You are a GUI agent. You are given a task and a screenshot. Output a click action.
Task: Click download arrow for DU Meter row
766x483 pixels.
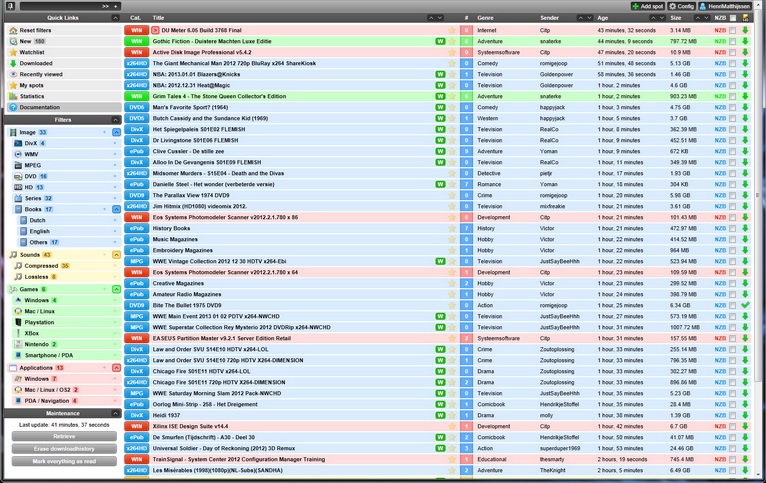point(745,30)
